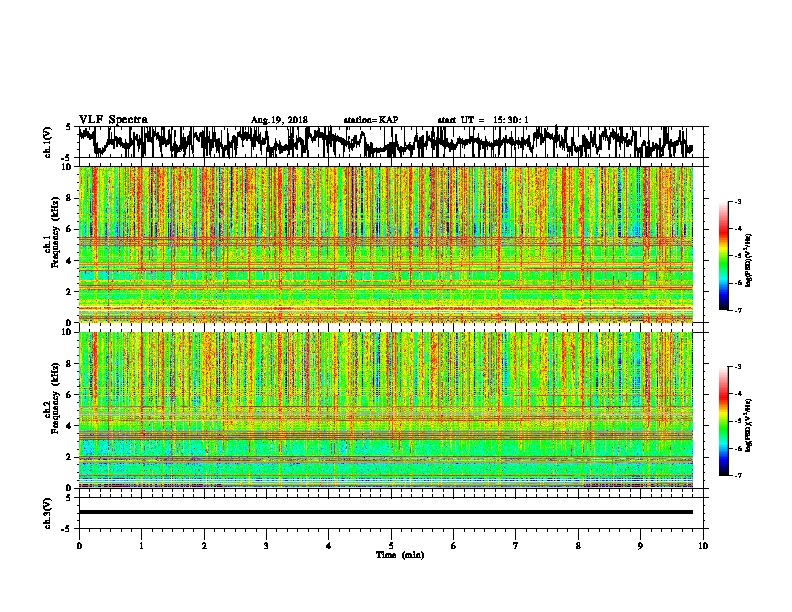
Task: Click the "1" minute tick on time axis
Action: 141,546
